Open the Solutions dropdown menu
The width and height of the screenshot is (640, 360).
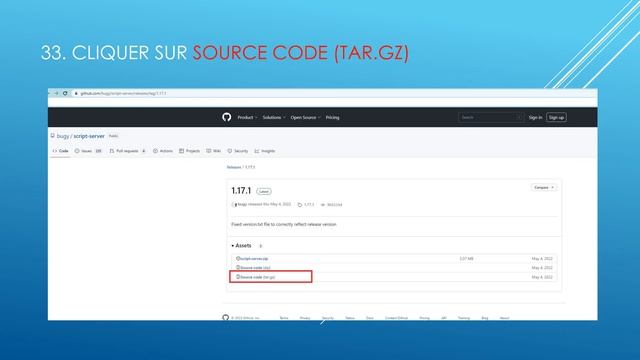(x=274, y=118)
